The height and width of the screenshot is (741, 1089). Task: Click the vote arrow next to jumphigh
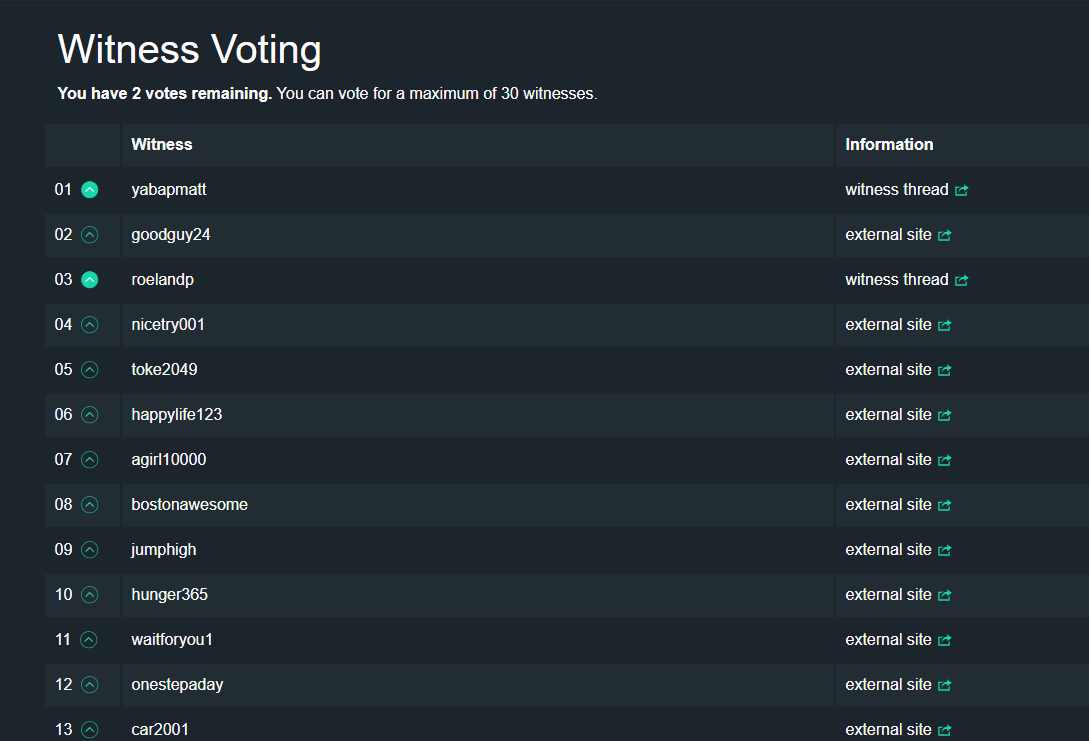point(90,550)
